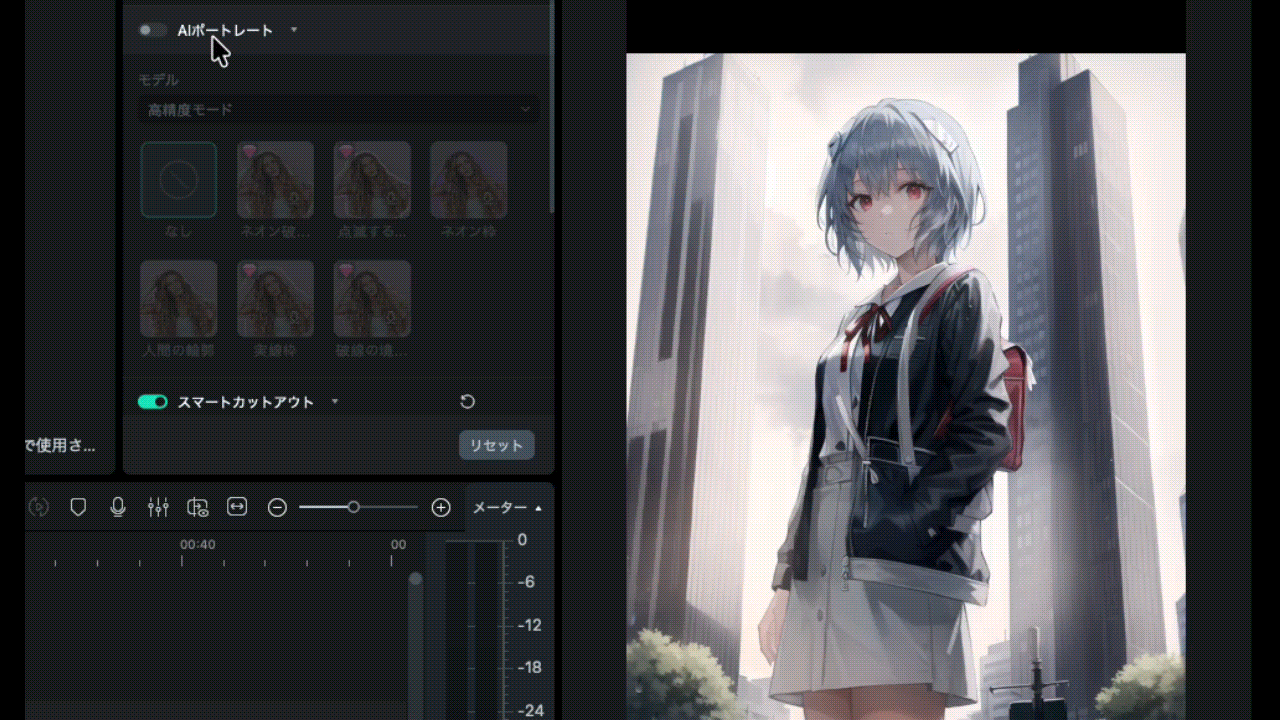Choose the 点滅する… effect thumbnail
1280x720 pixels.
click(x=372, y=180)
